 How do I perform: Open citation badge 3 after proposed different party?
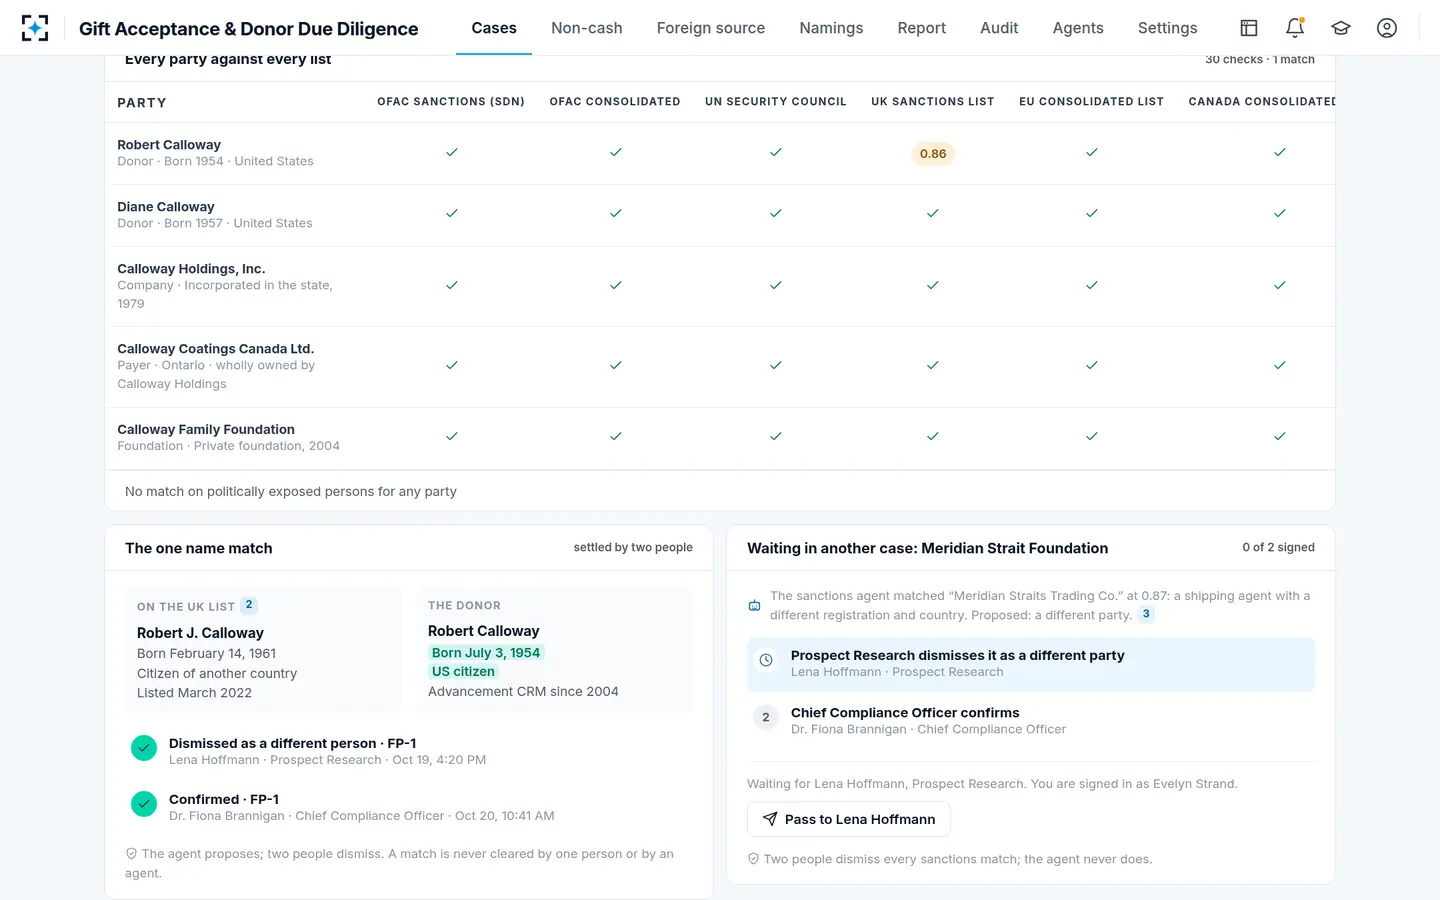(1146, 614)
